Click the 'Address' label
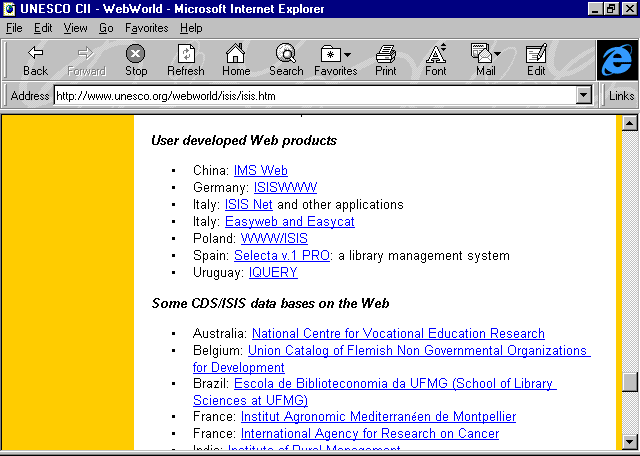This screenshot has width=640, height=456. click(x=30, y=96)
